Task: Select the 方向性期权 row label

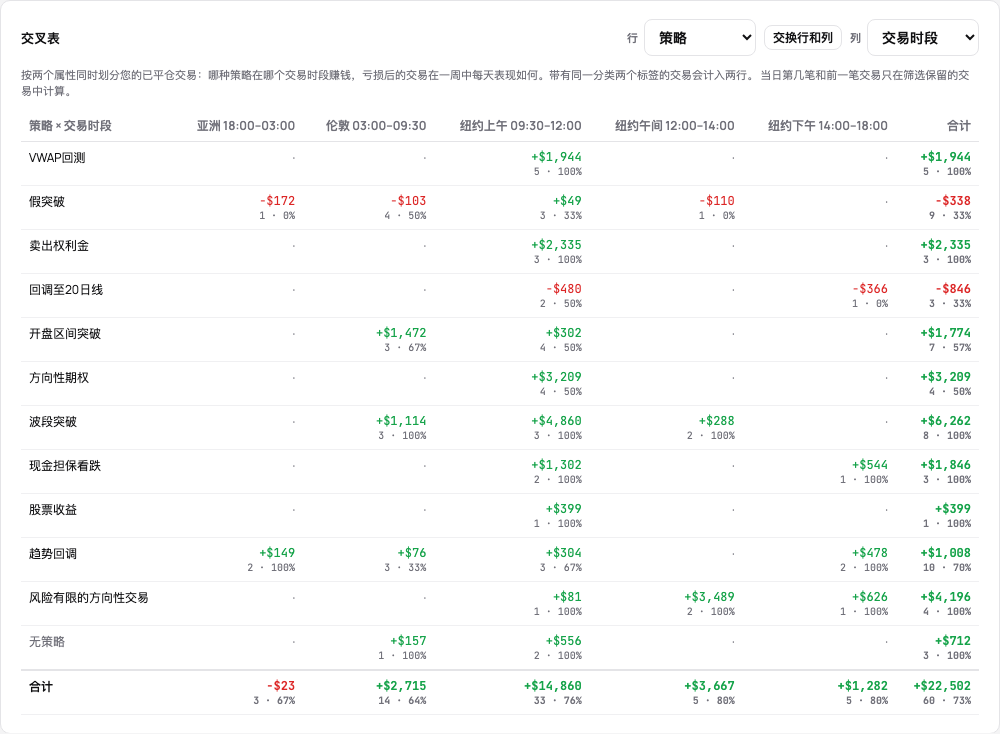Action: tap(59, 378)
